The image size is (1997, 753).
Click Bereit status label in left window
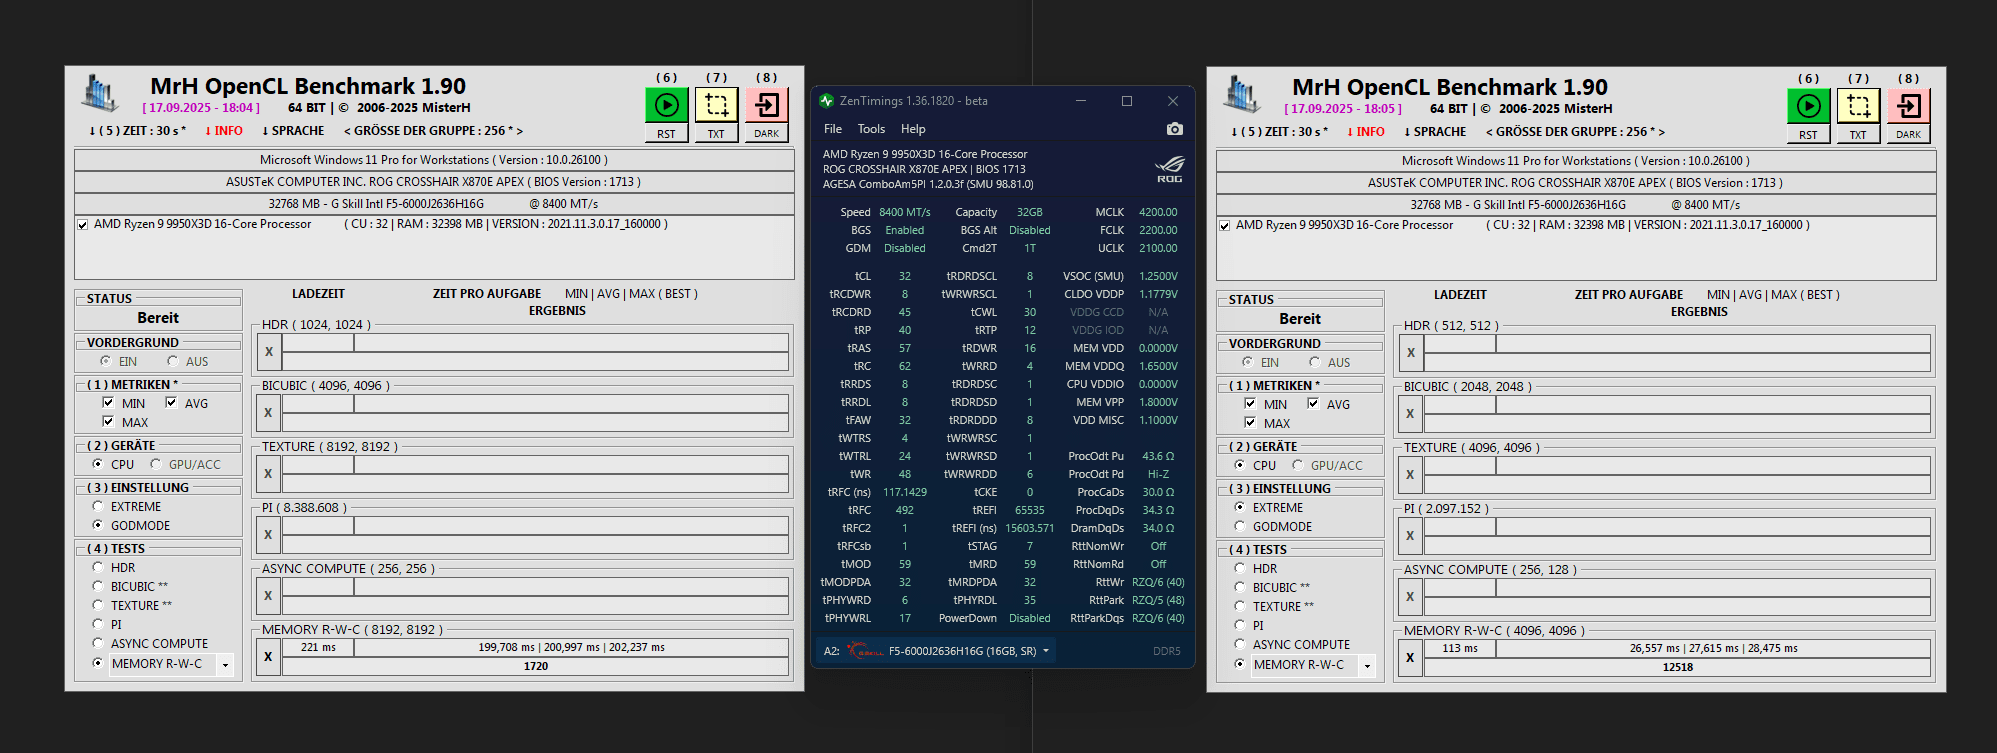click(x=158, y=318)
